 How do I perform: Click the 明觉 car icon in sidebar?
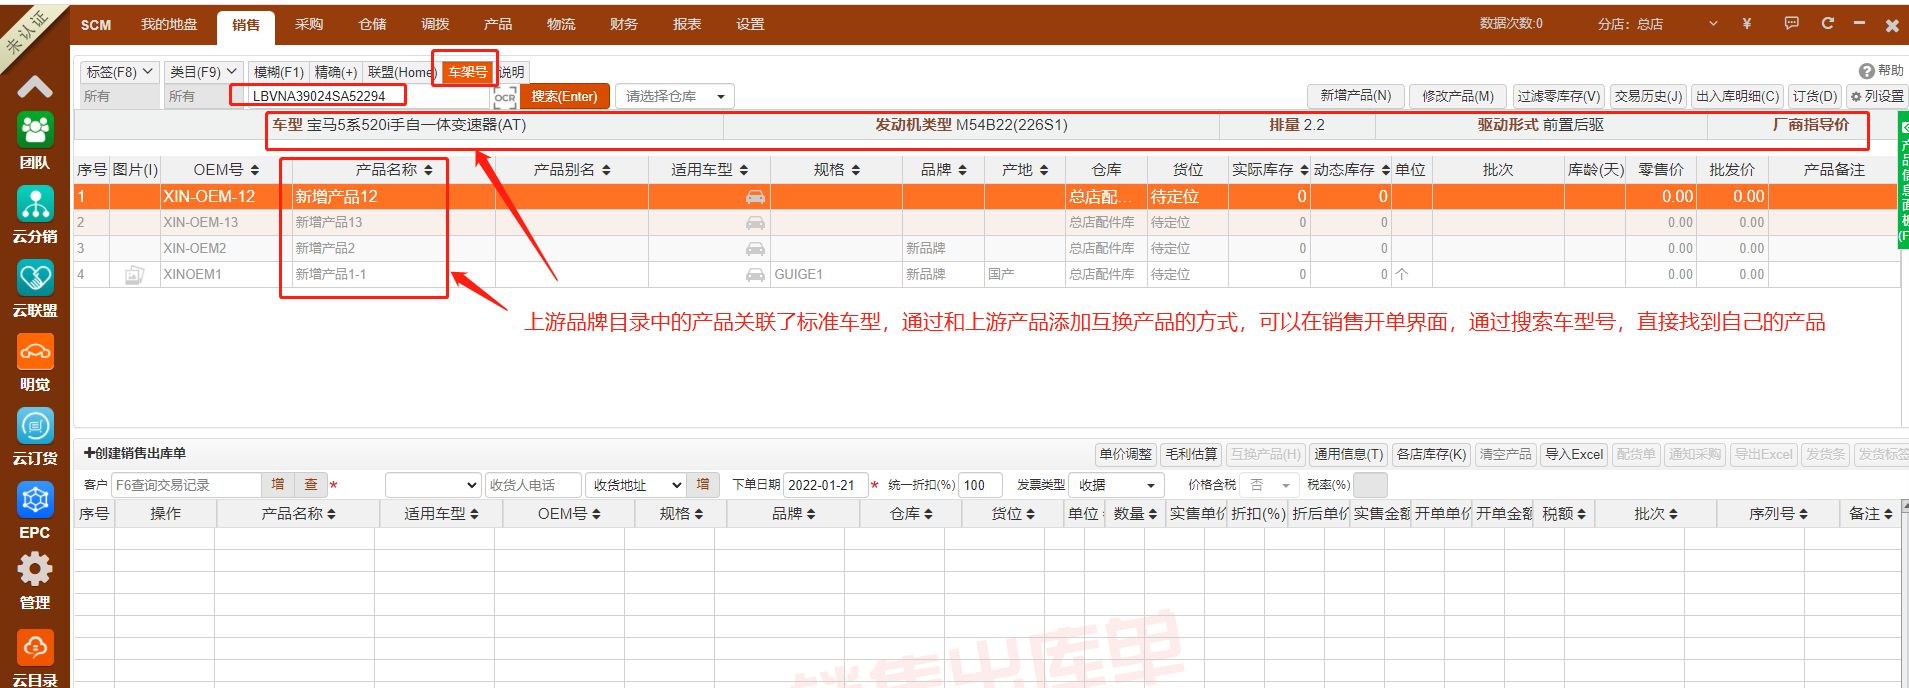click(35, 352)
